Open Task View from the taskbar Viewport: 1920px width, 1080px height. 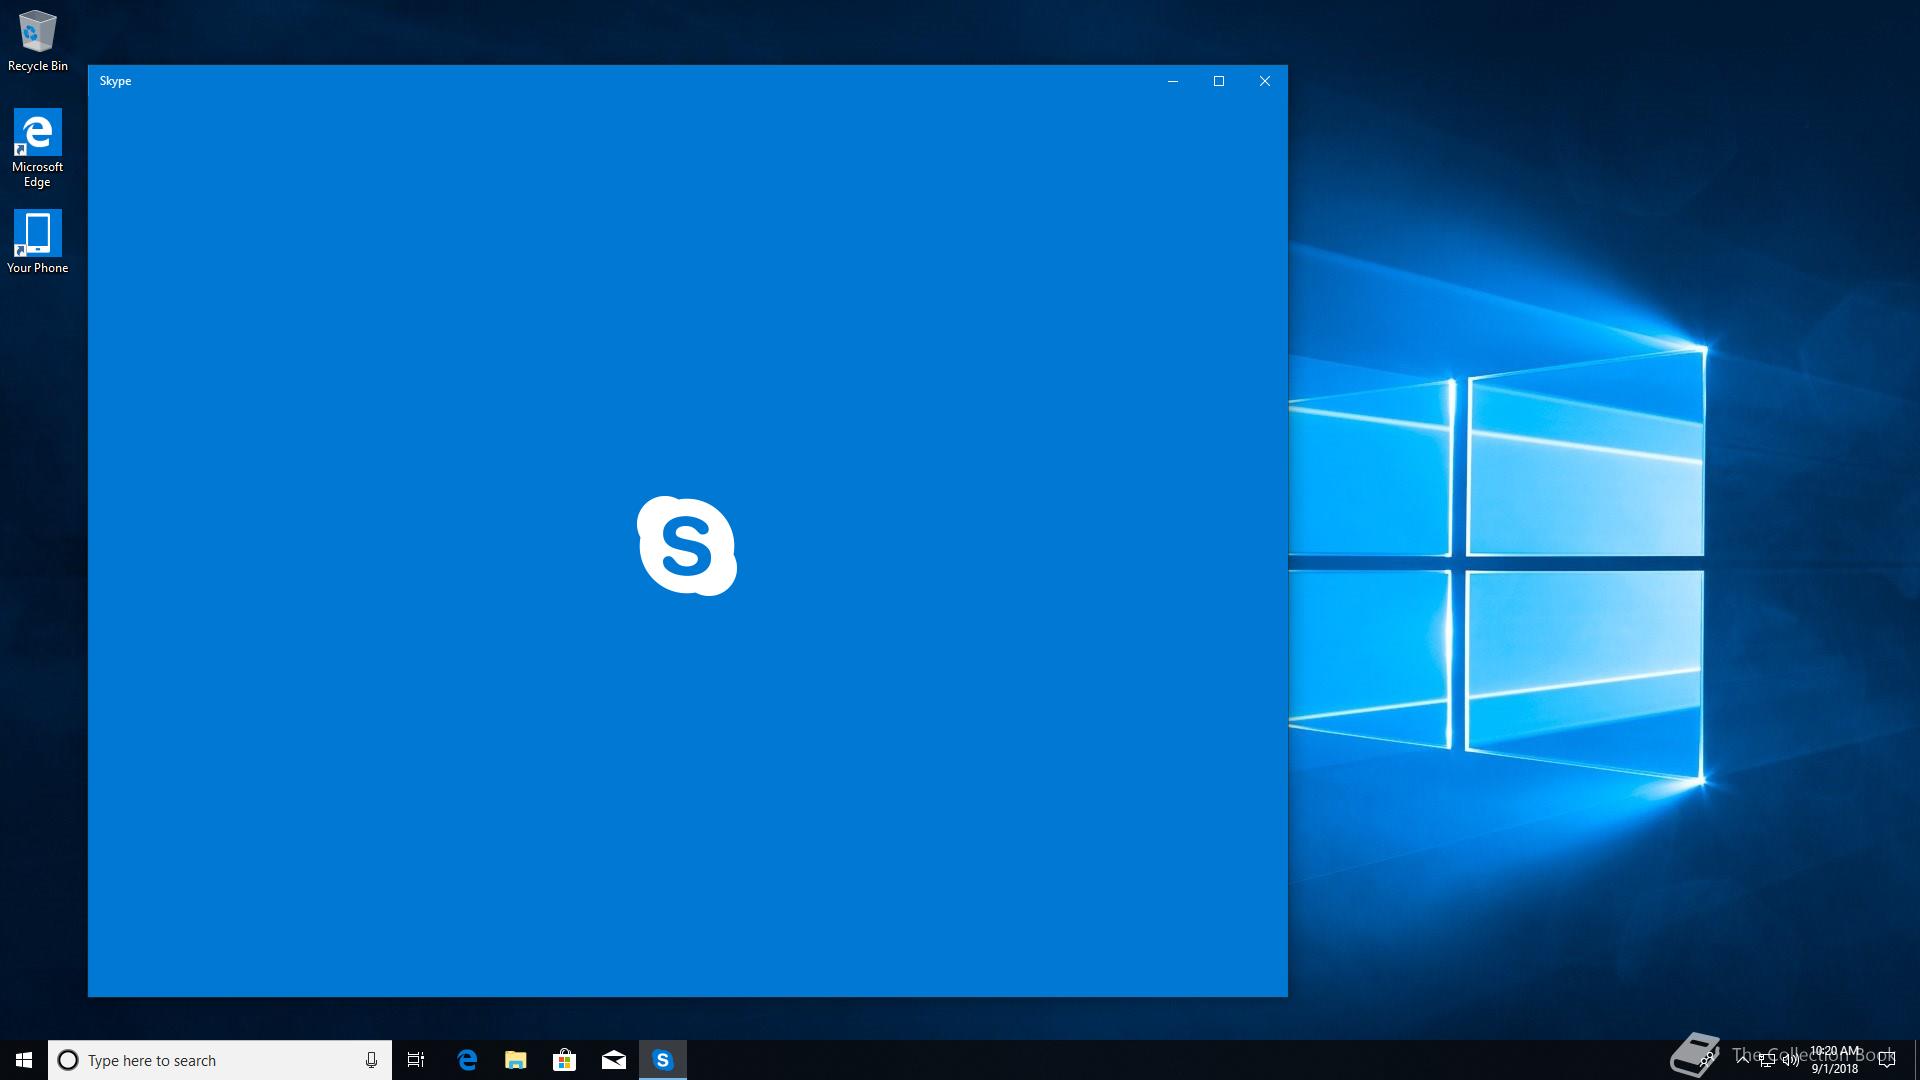(416, 1060)
